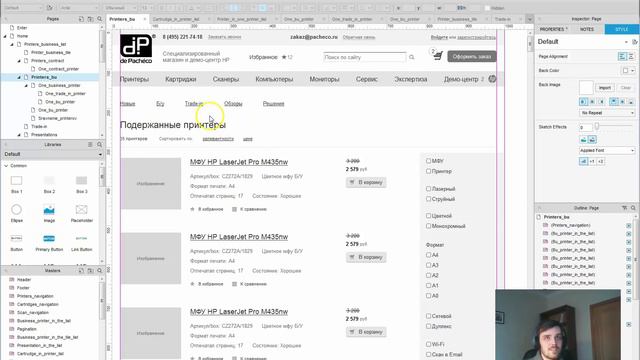Click the search magnifier on site header
This screenshot has width=640, height=360.
411,57
